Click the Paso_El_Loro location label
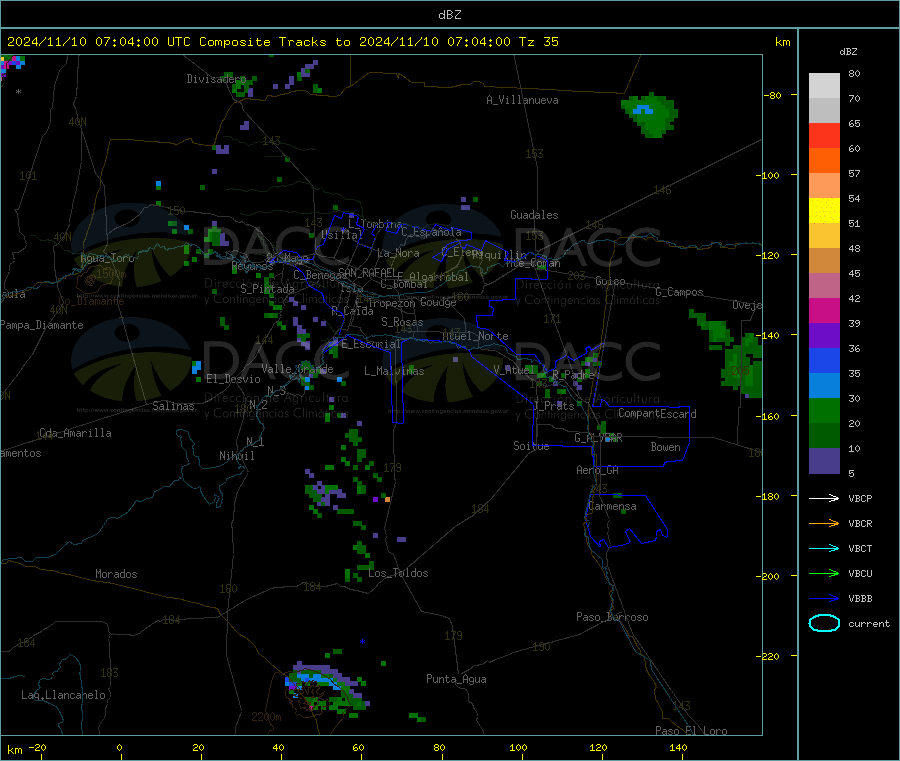 pos(691,731)
